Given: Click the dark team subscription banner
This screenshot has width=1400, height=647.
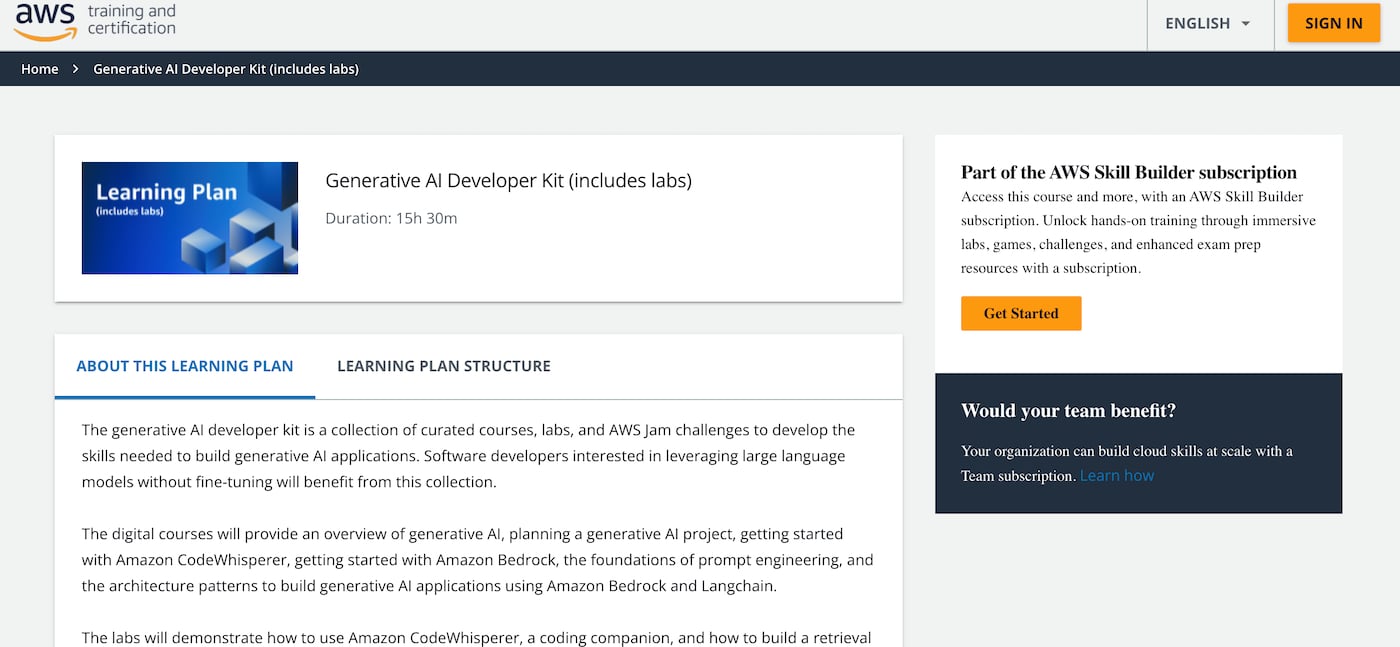Looking at the screenshot, I should point(1138,443).
